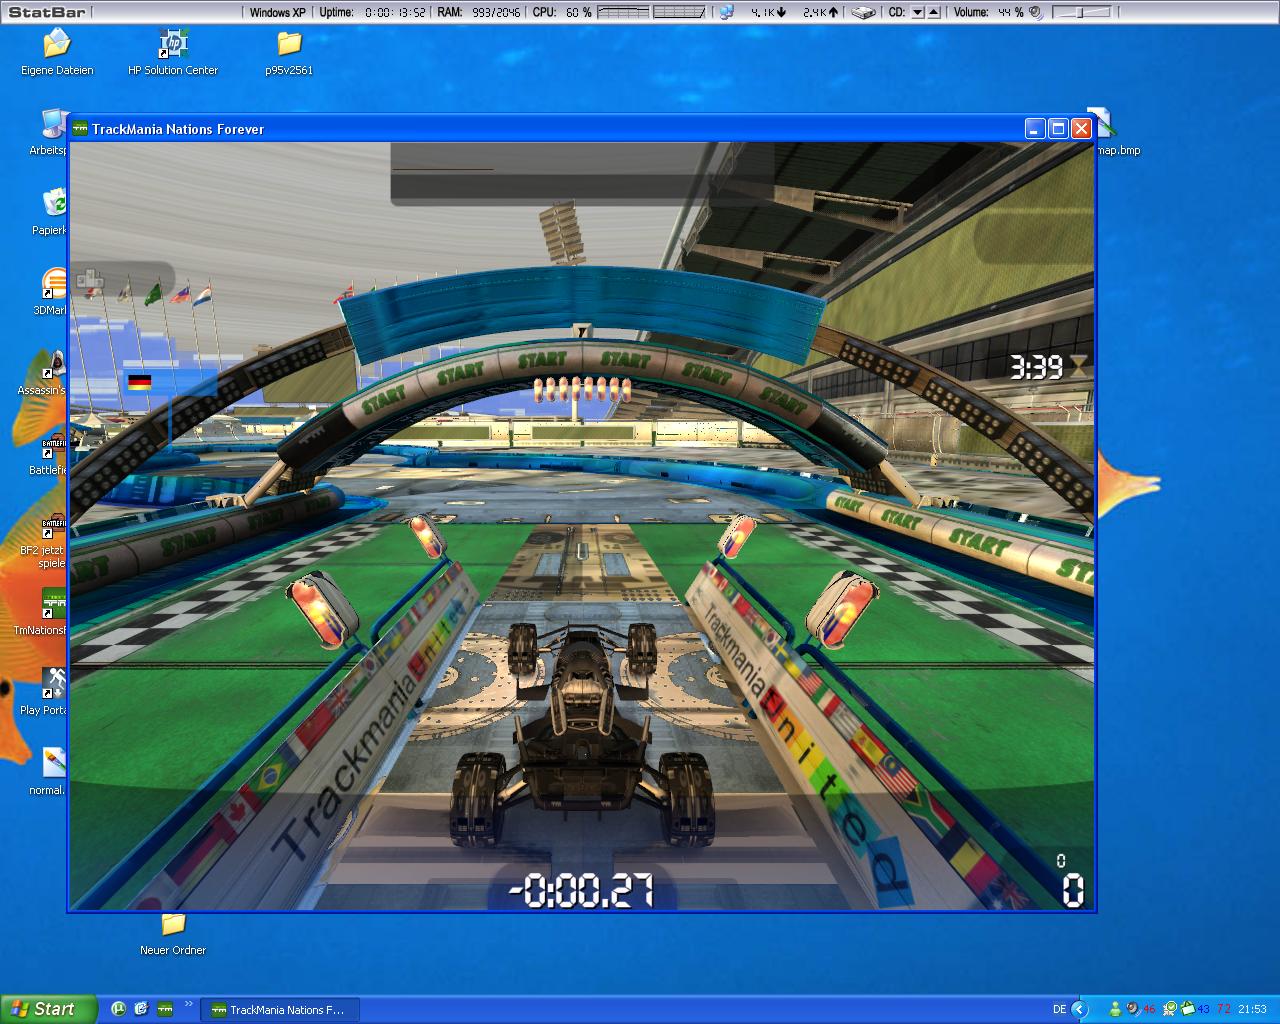1280x1024 pixels.
Task: Click the -0:00.27 race countdown timer
Action: coord(582,889)
